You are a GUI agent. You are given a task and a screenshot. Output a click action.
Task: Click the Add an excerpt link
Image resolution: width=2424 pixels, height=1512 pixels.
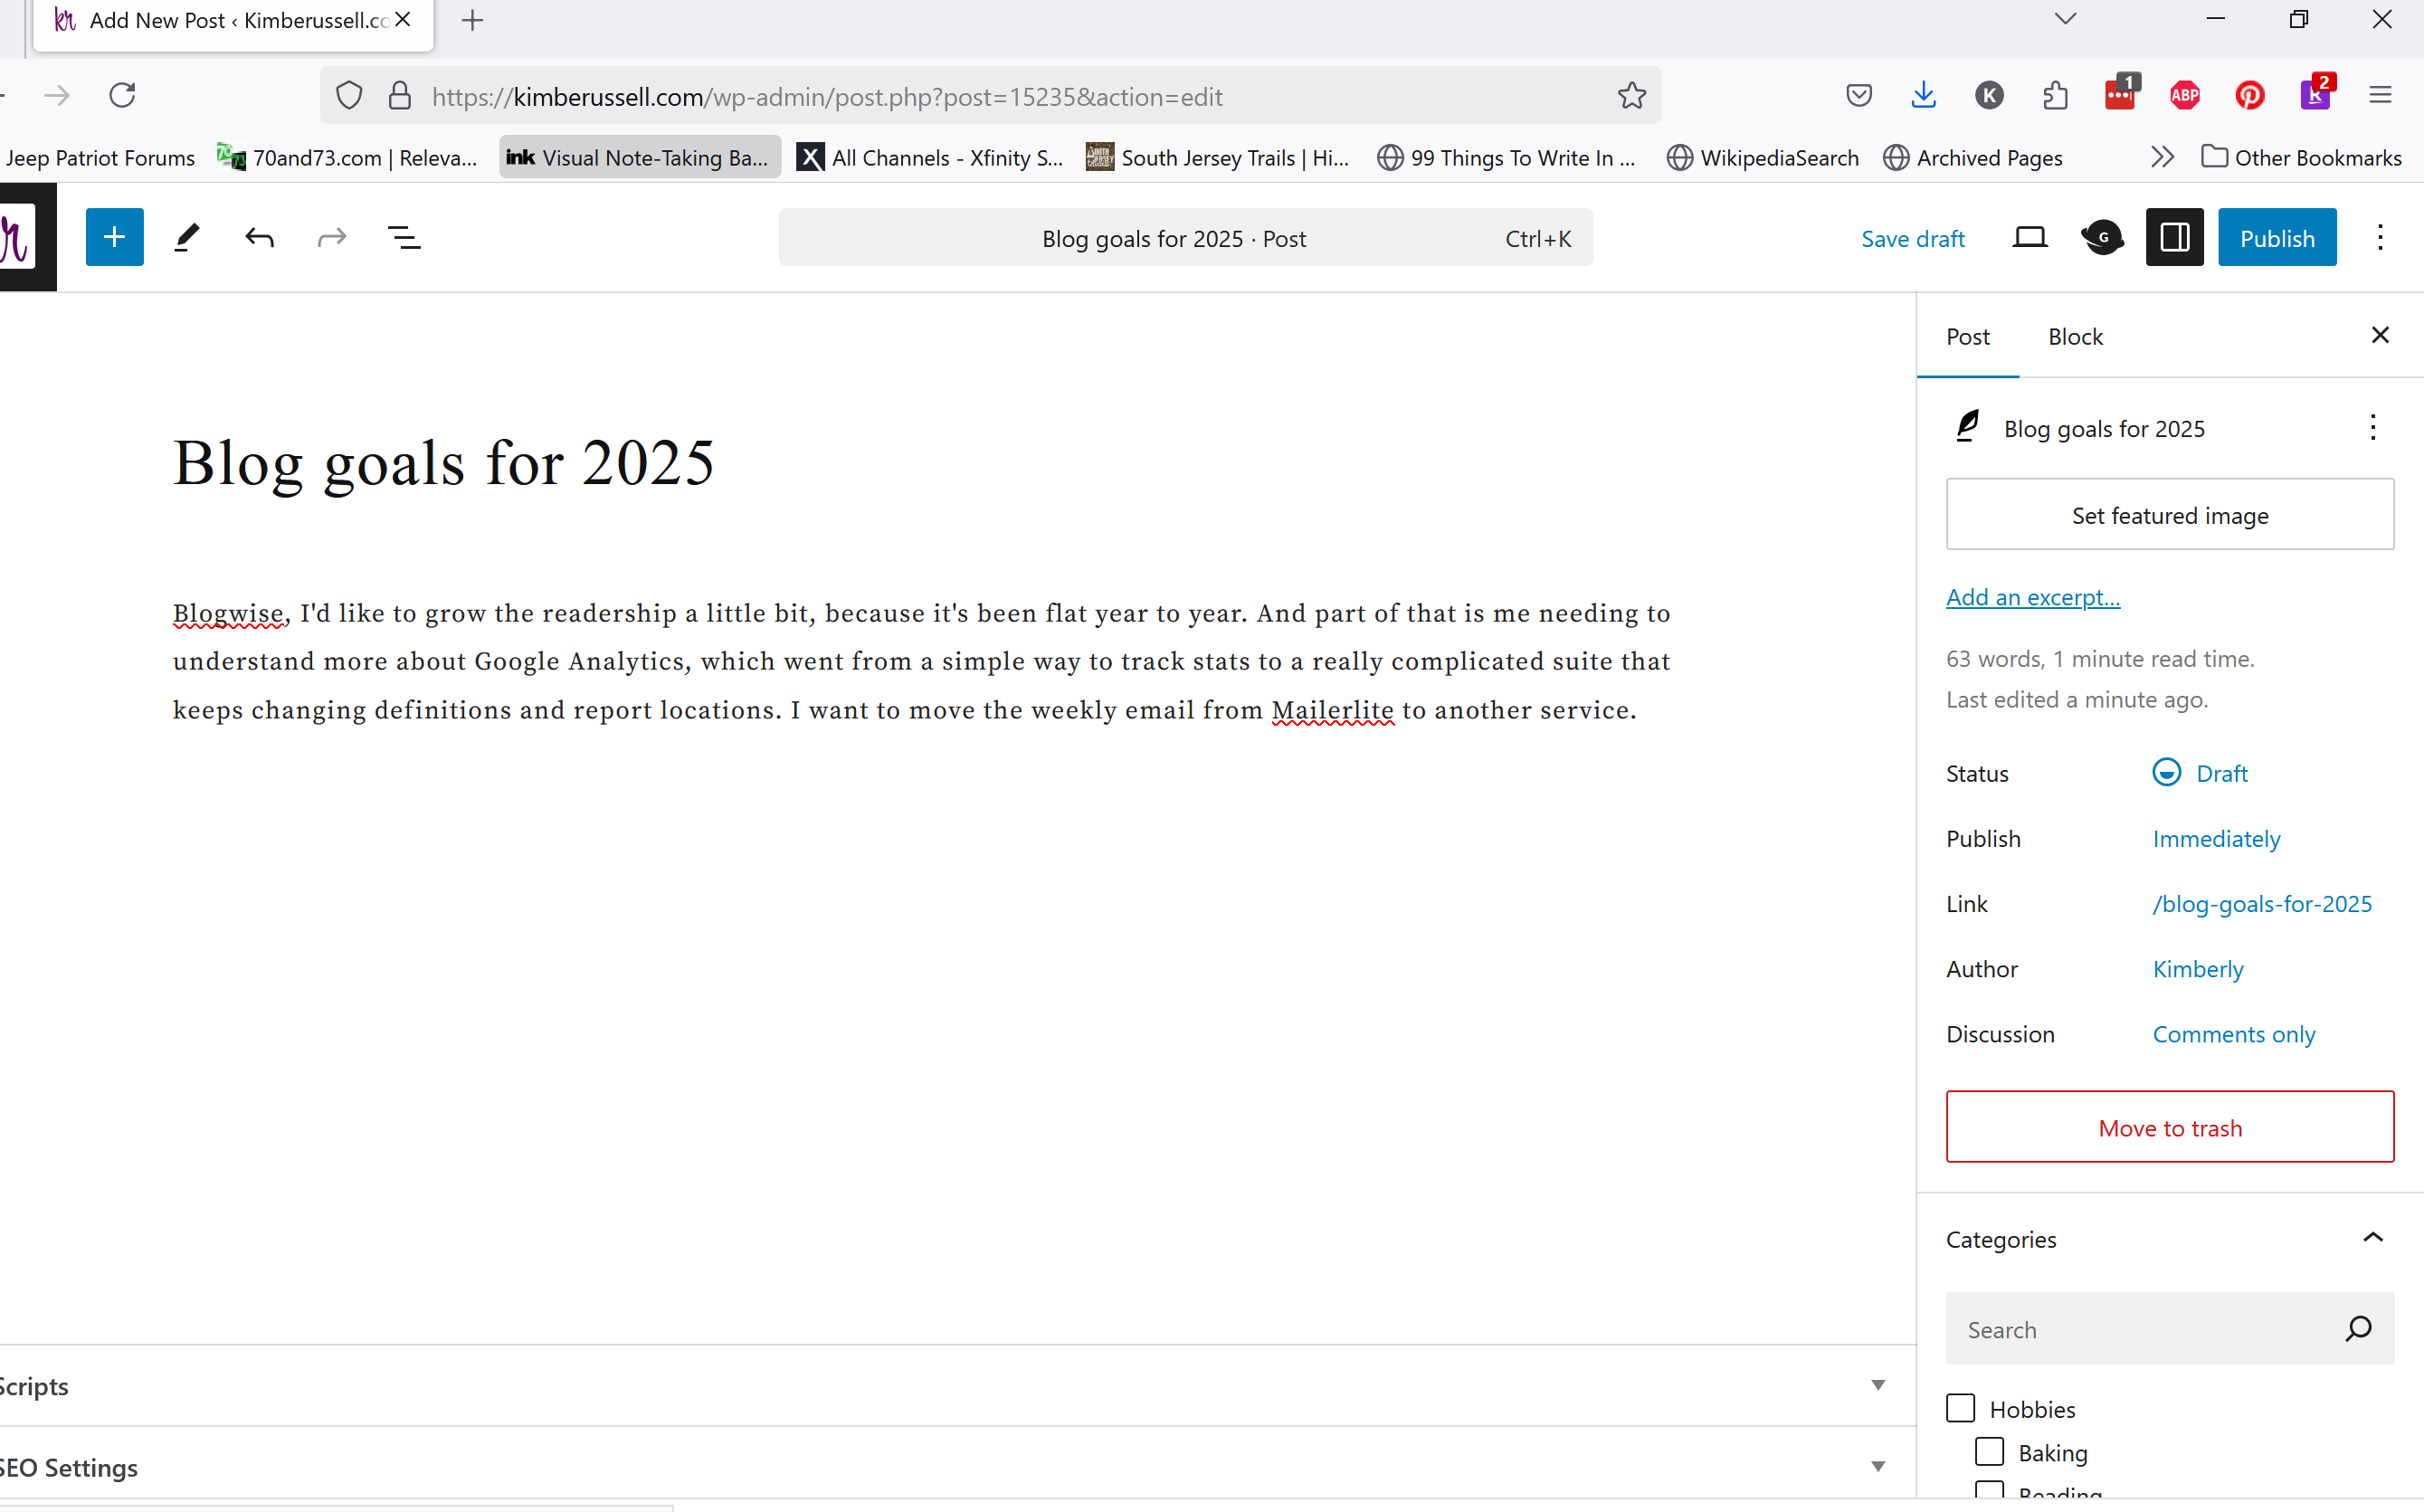click(2032, 597)
